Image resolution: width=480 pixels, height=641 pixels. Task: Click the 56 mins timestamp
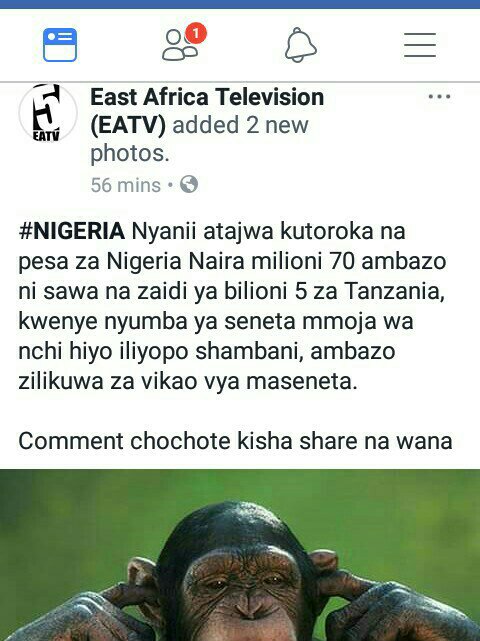(x=126, y=185)
